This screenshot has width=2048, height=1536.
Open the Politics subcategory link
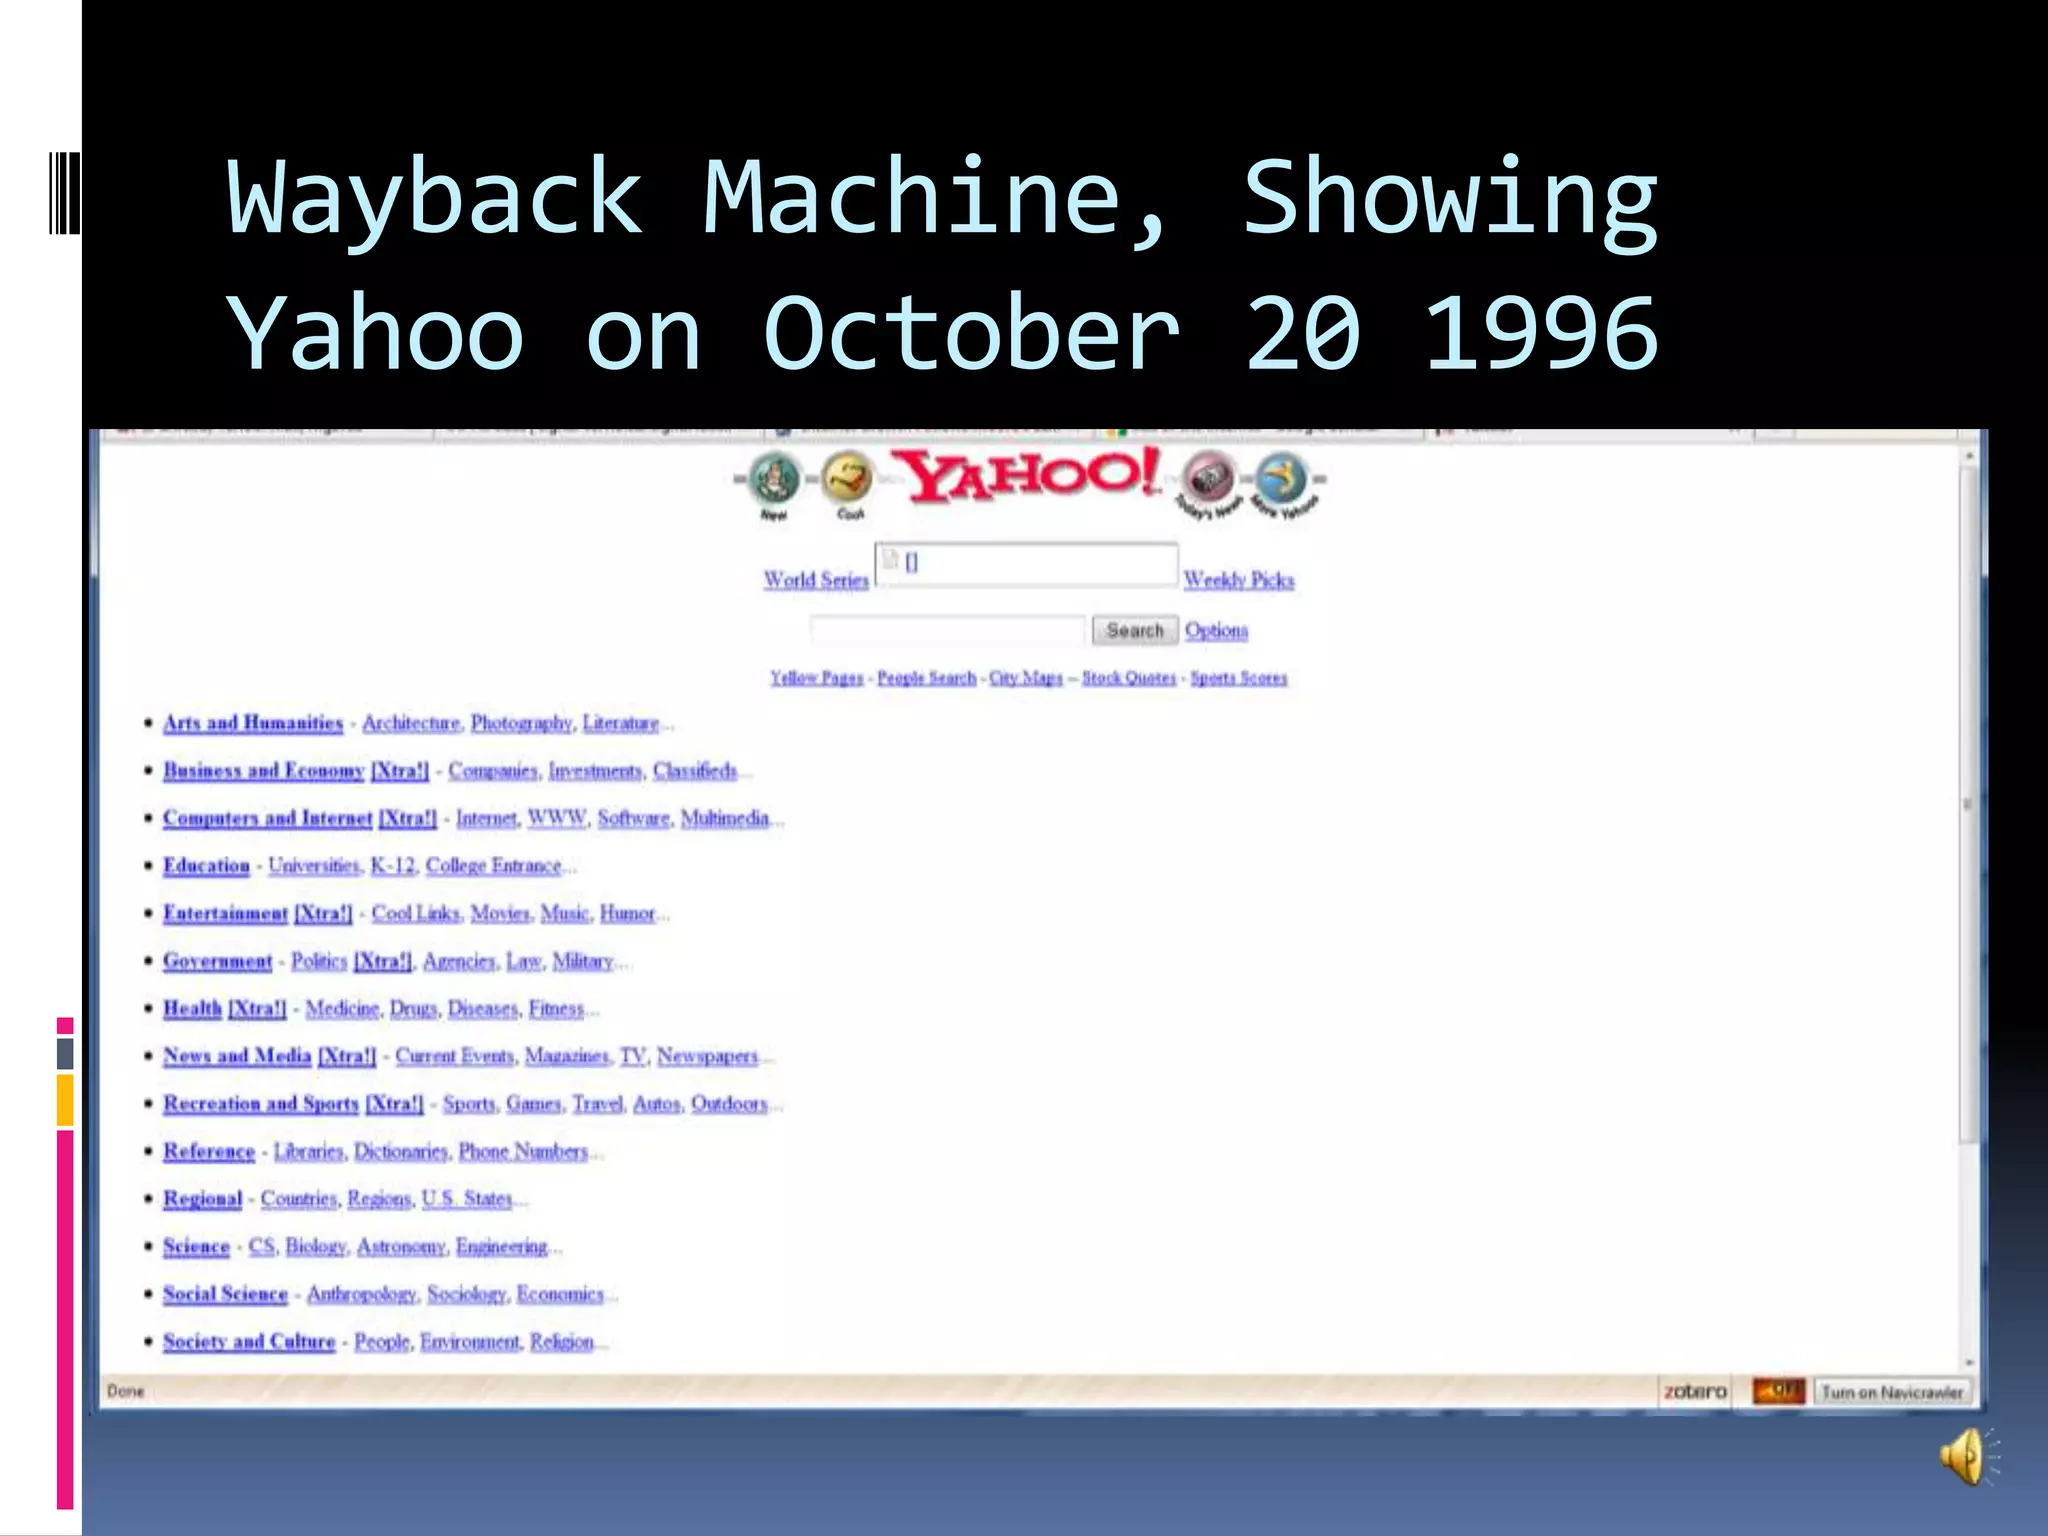tap(319, 960)
